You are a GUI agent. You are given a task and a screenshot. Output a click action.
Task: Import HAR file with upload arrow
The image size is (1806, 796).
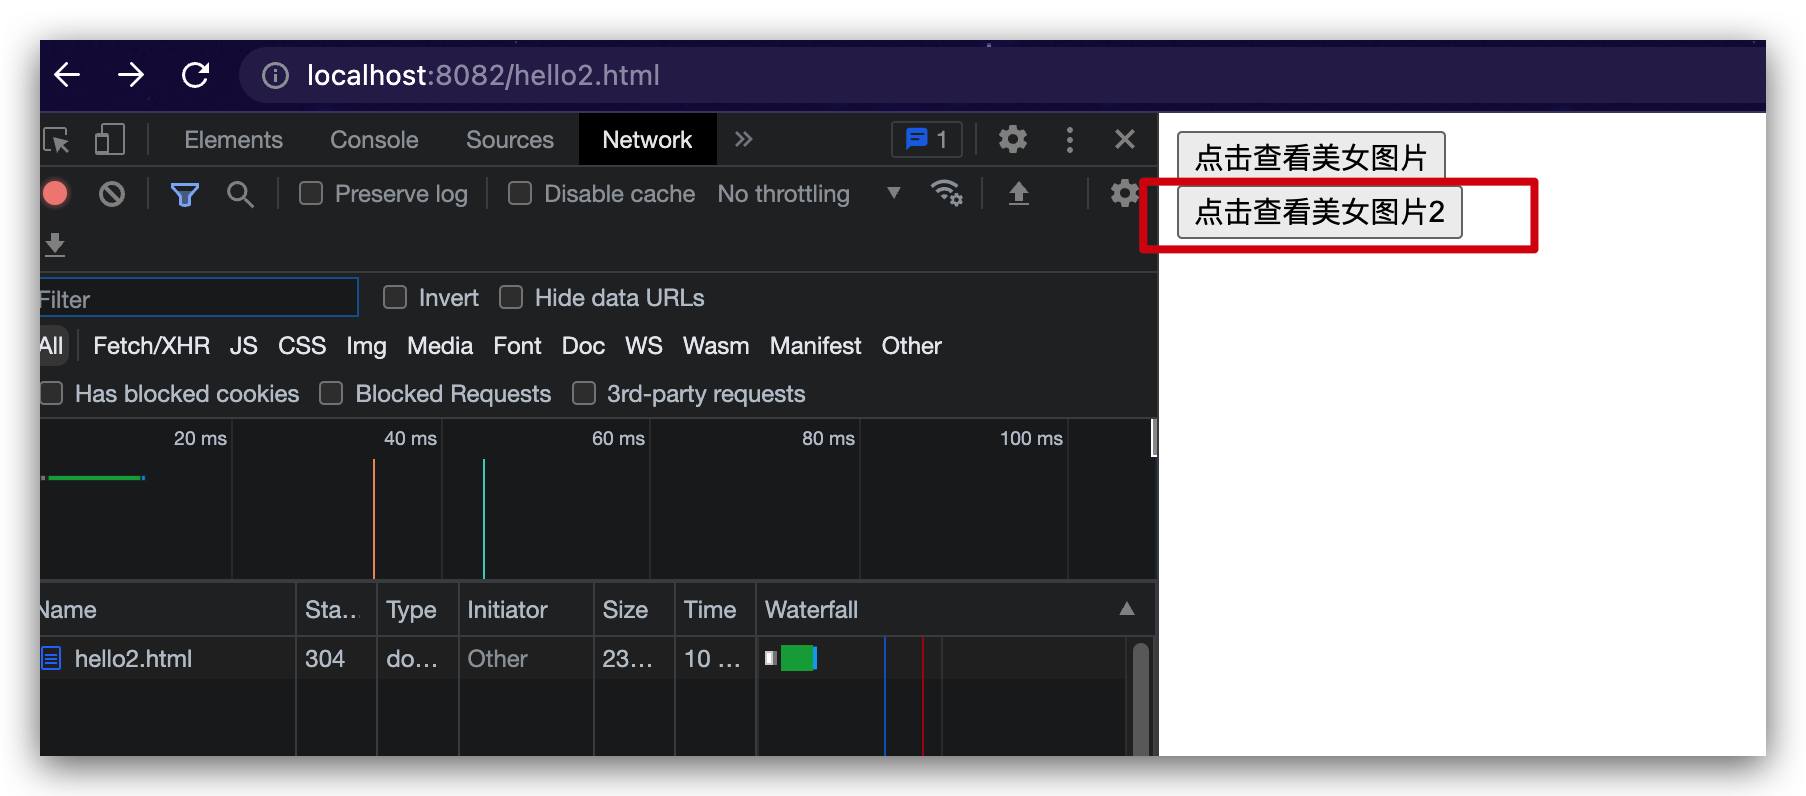(1018, 192)
